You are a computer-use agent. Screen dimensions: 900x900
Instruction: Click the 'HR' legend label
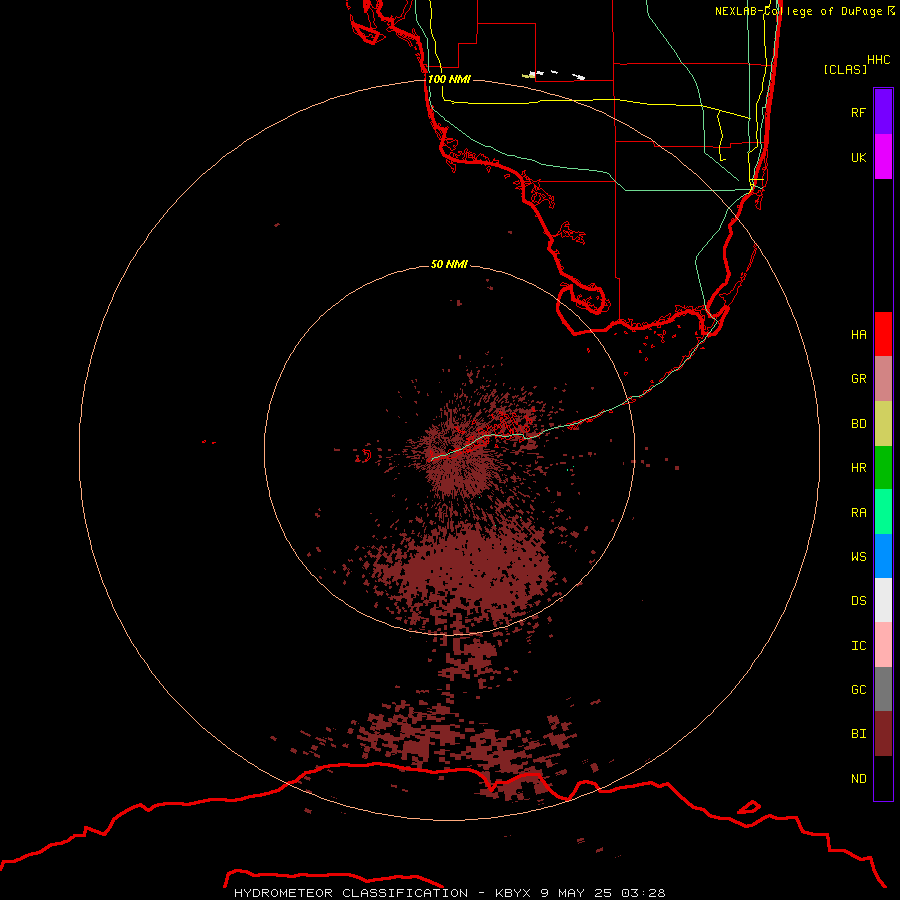(859, 468)
